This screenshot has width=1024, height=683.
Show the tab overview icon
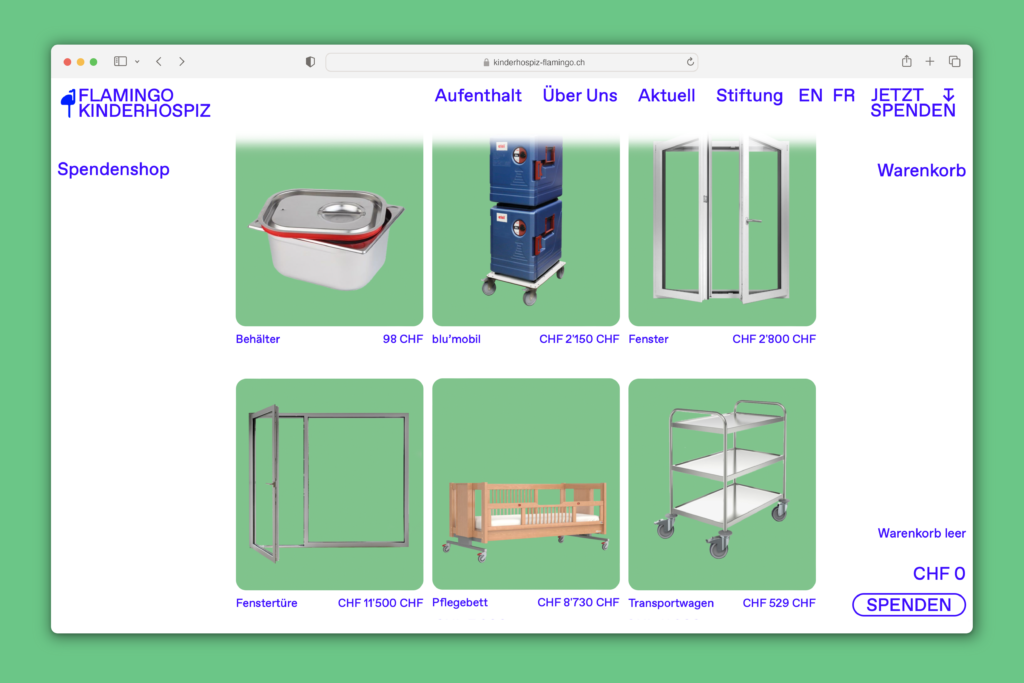click(x=954, y=62)
